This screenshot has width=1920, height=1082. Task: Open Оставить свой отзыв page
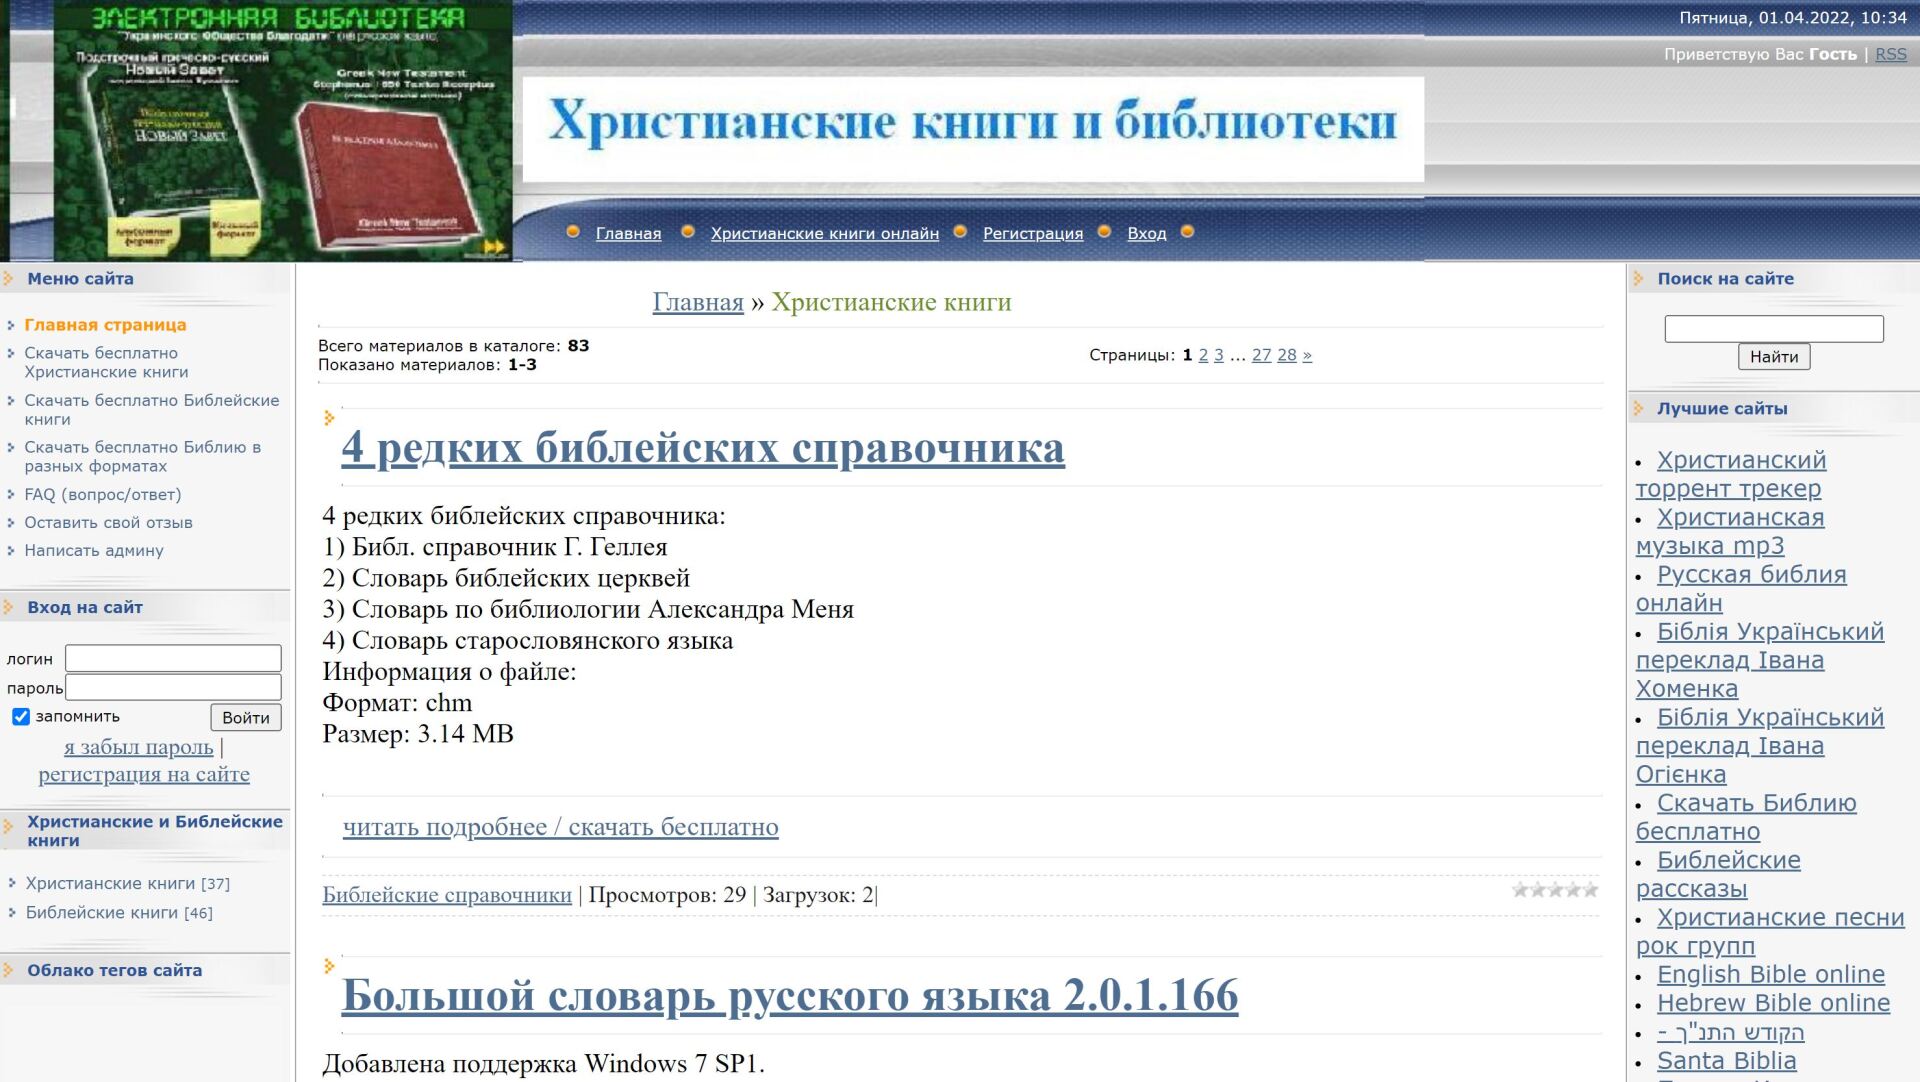point(108,522)
